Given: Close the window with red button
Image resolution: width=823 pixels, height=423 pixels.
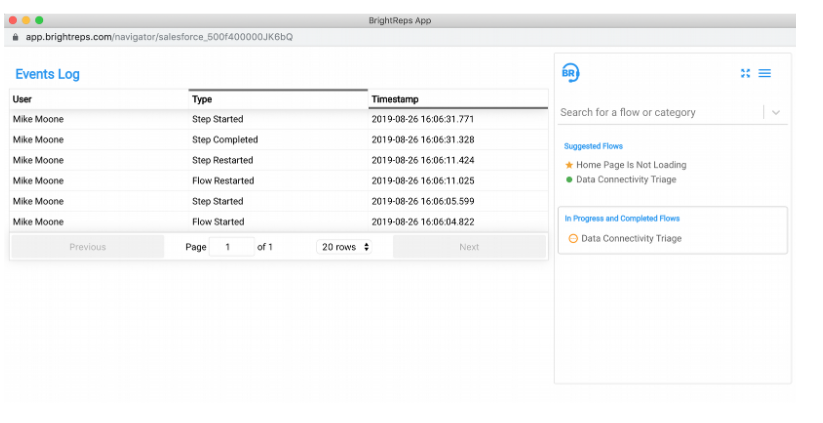Looking at the screenshot, I should 13,20.
